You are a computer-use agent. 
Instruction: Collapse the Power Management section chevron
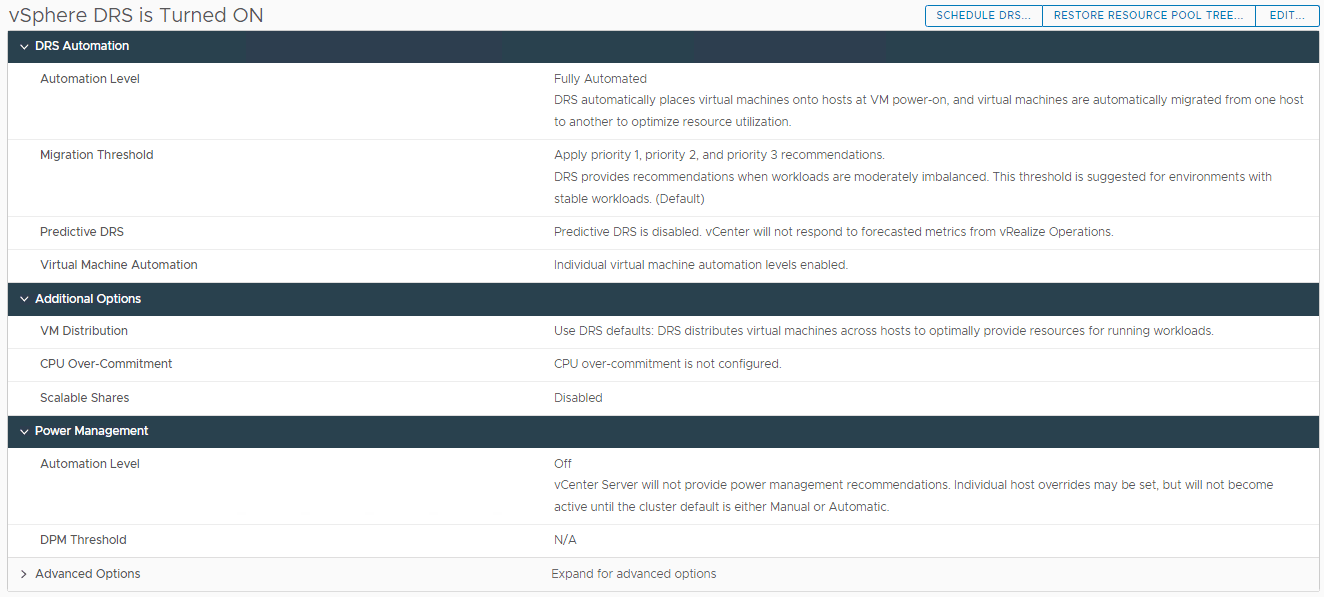[x=24, y=431]
